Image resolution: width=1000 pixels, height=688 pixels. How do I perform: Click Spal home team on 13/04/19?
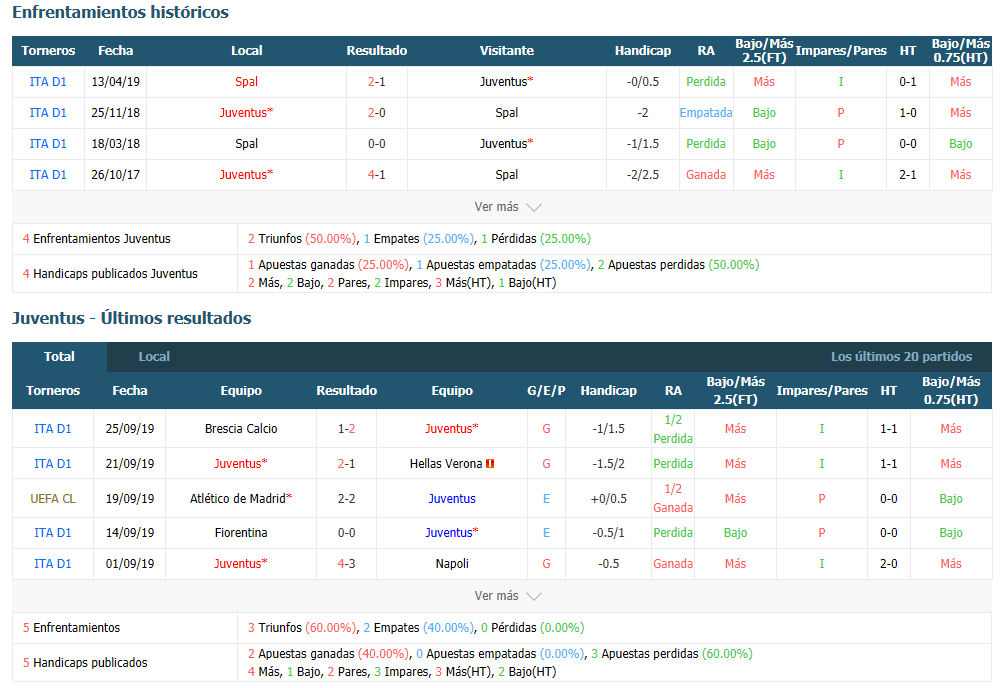246,82
